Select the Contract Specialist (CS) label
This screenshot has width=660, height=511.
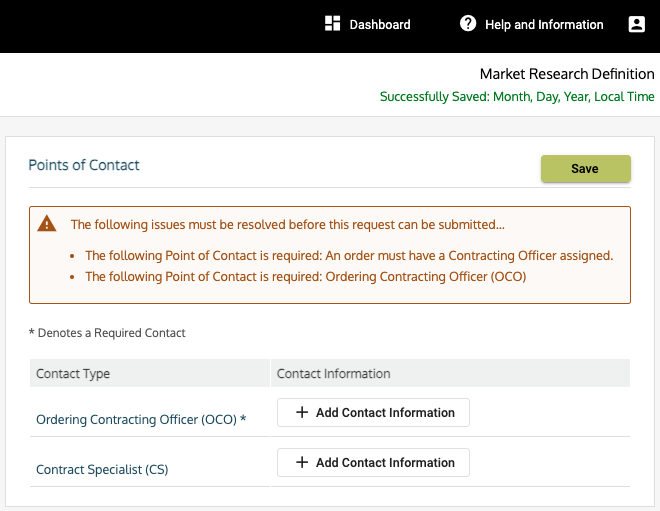102,469
